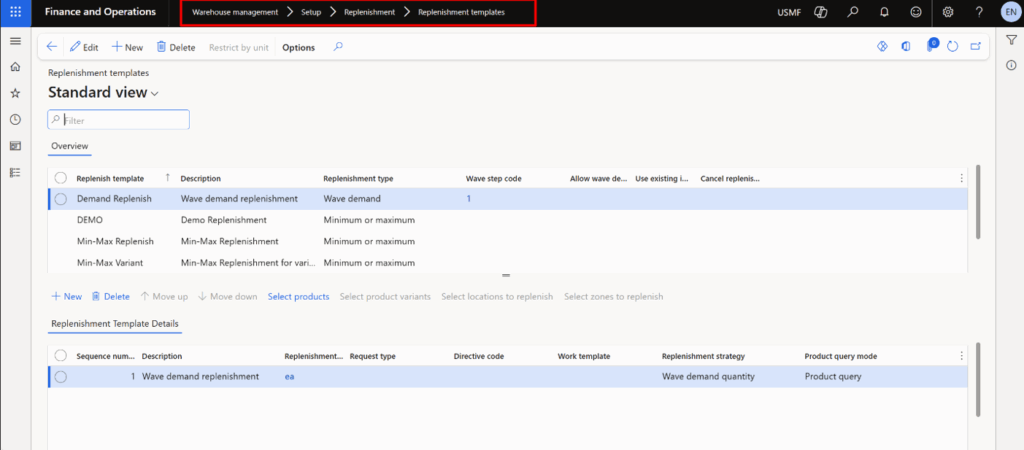The width and height of the screenshot is (1024, 450).
Task: Open Favorites star icon in sidebar
Action: [15, 93]
